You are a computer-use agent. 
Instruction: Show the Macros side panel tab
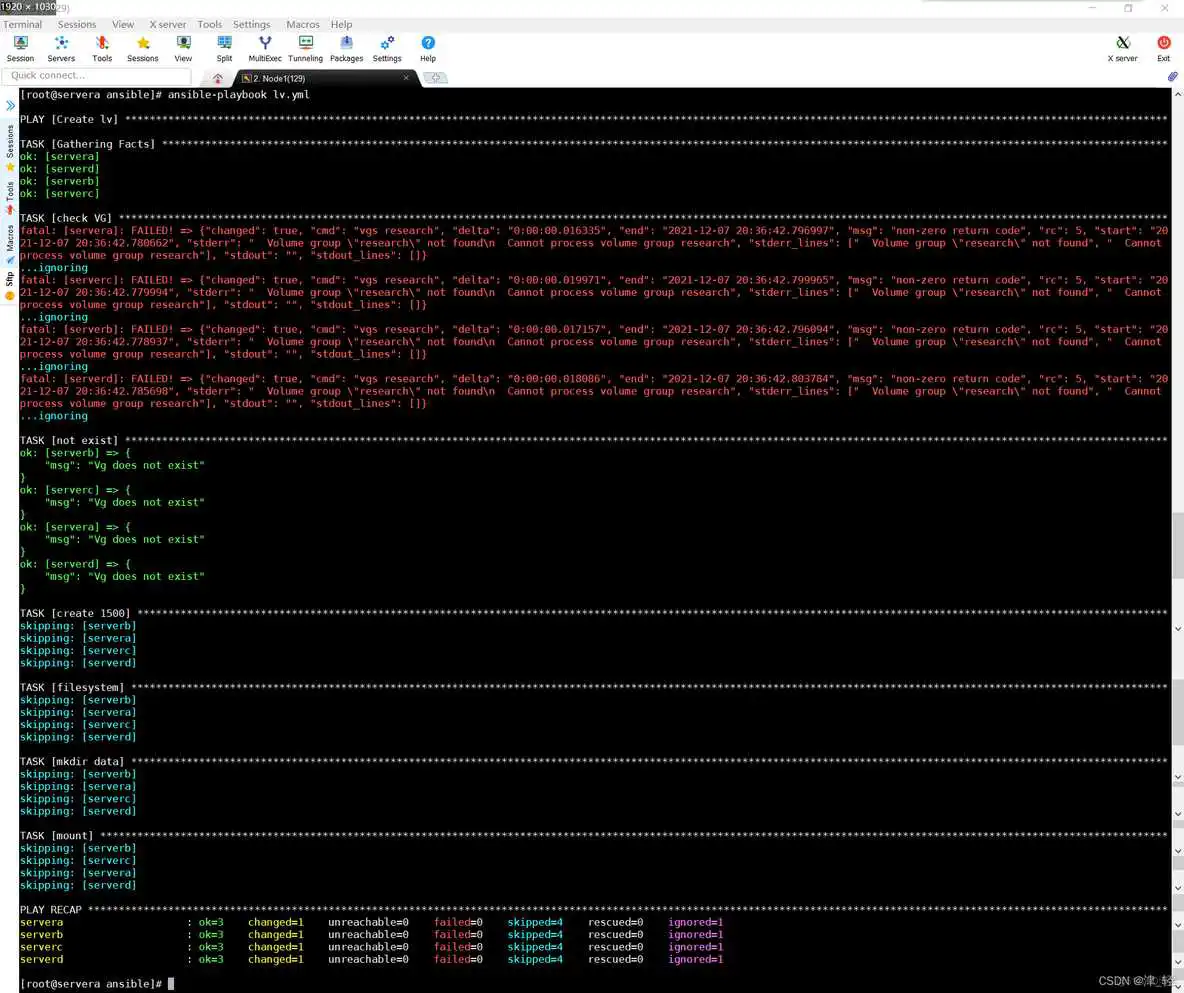(10, 238)
